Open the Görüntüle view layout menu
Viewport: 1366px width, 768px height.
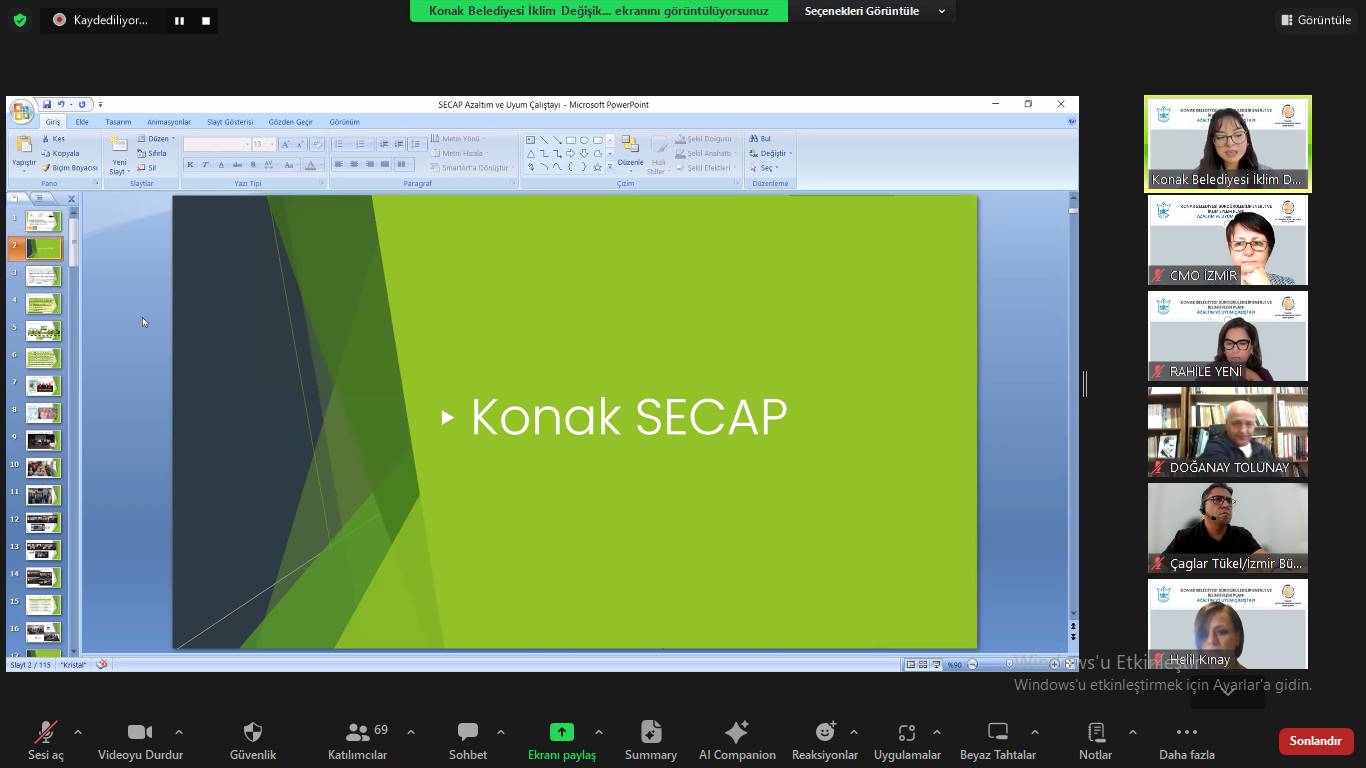coord(1315,20)
